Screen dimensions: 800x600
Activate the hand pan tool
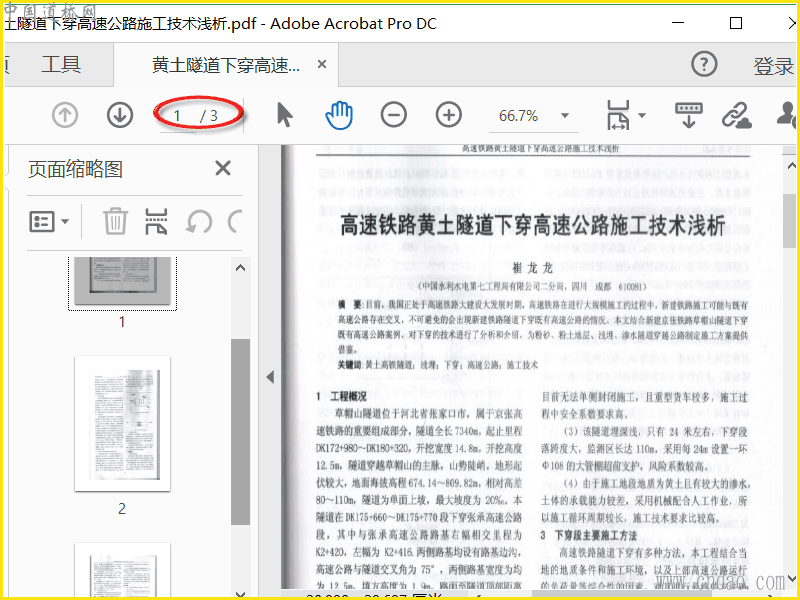[x=339, y=115]
